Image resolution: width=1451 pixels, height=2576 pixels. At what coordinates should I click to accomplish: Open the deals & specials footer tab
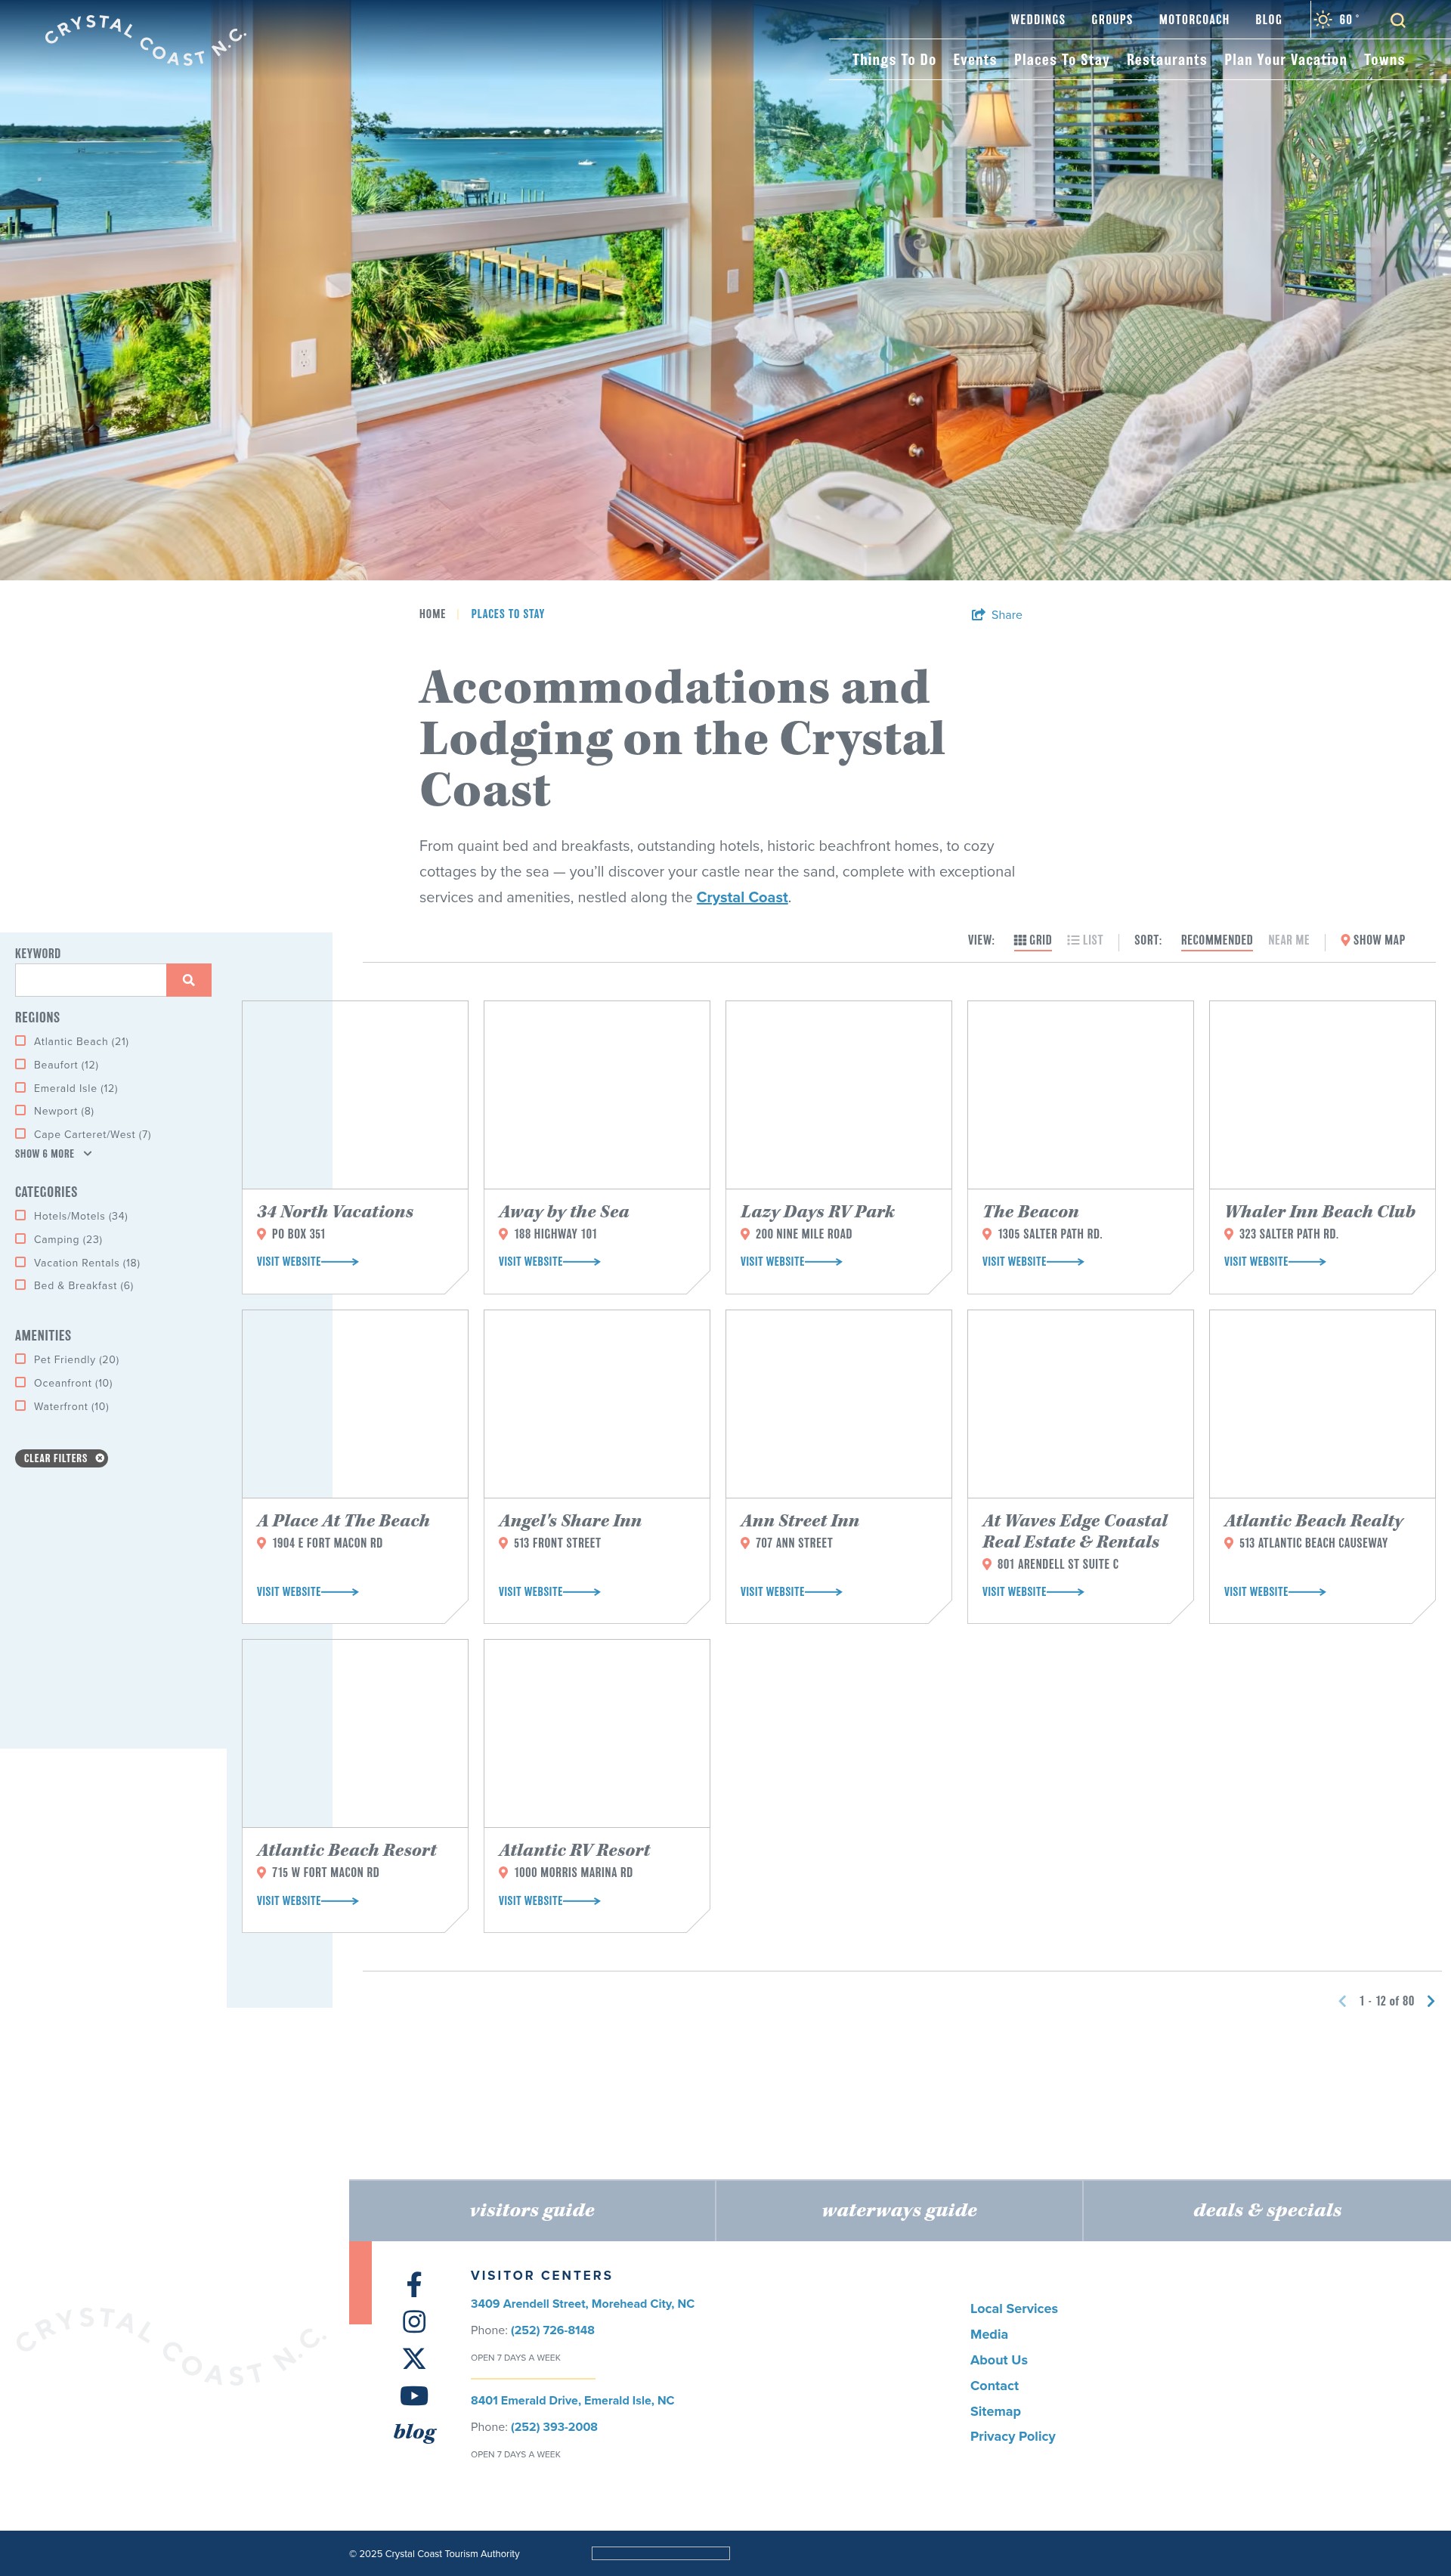1267,2210
